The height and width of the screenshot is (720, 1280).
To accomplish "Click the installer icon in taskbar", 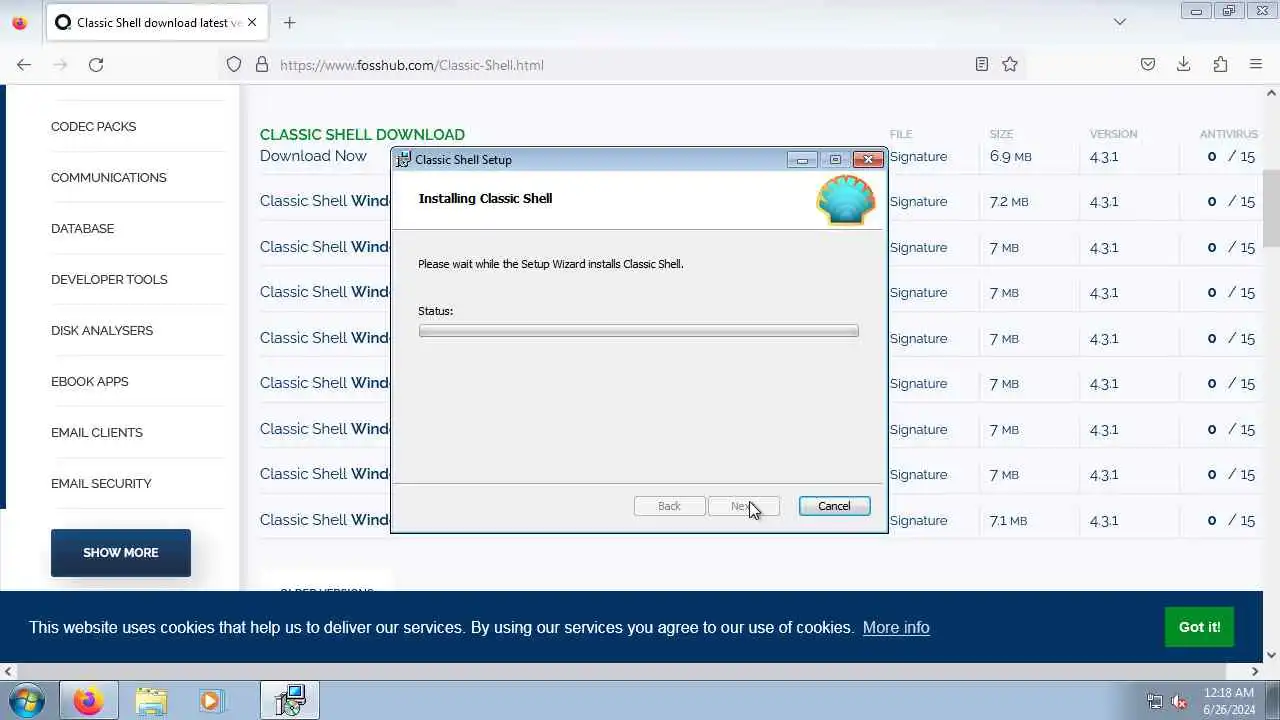I will point(290,701).
